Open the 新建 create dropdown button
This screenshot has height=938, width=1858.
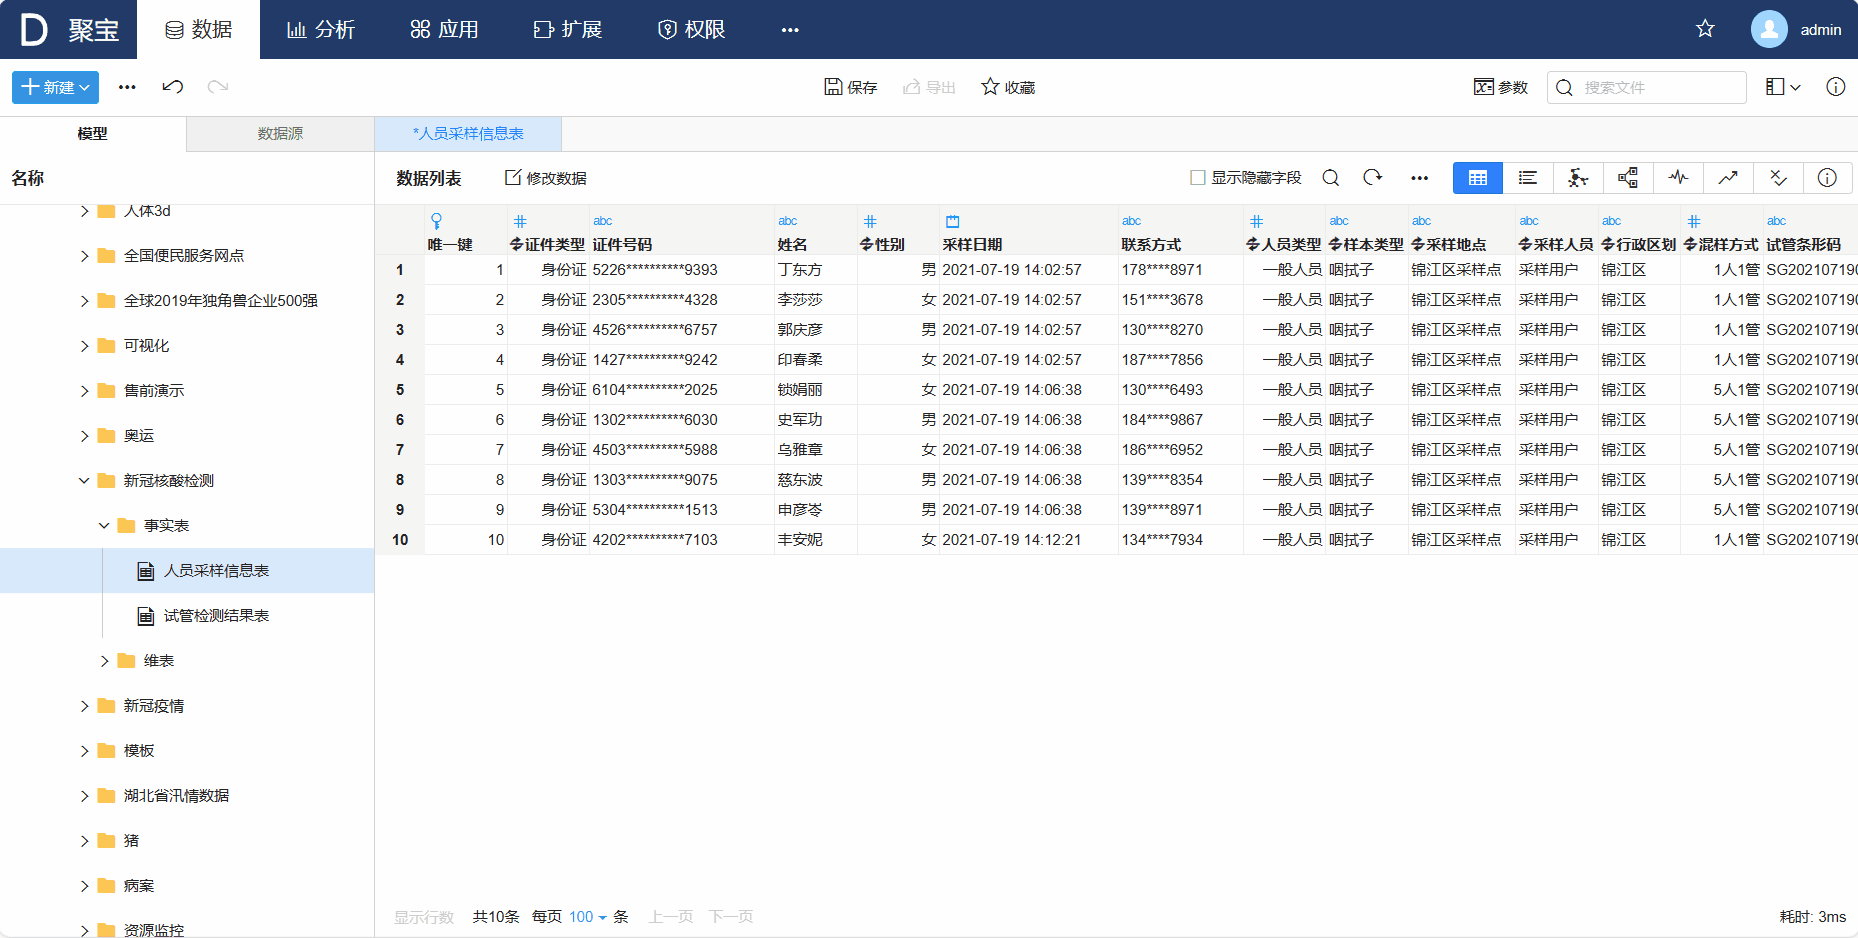[55, 87]
